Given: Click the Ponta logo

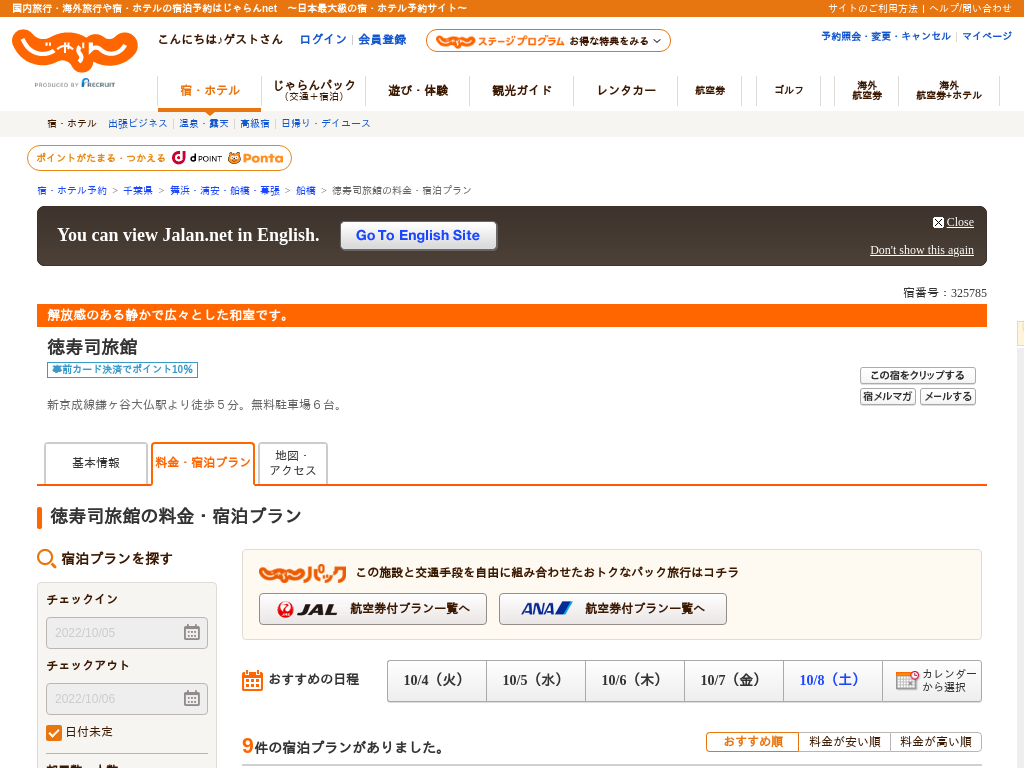Looking at the screenshot, I should click(255, 158).
